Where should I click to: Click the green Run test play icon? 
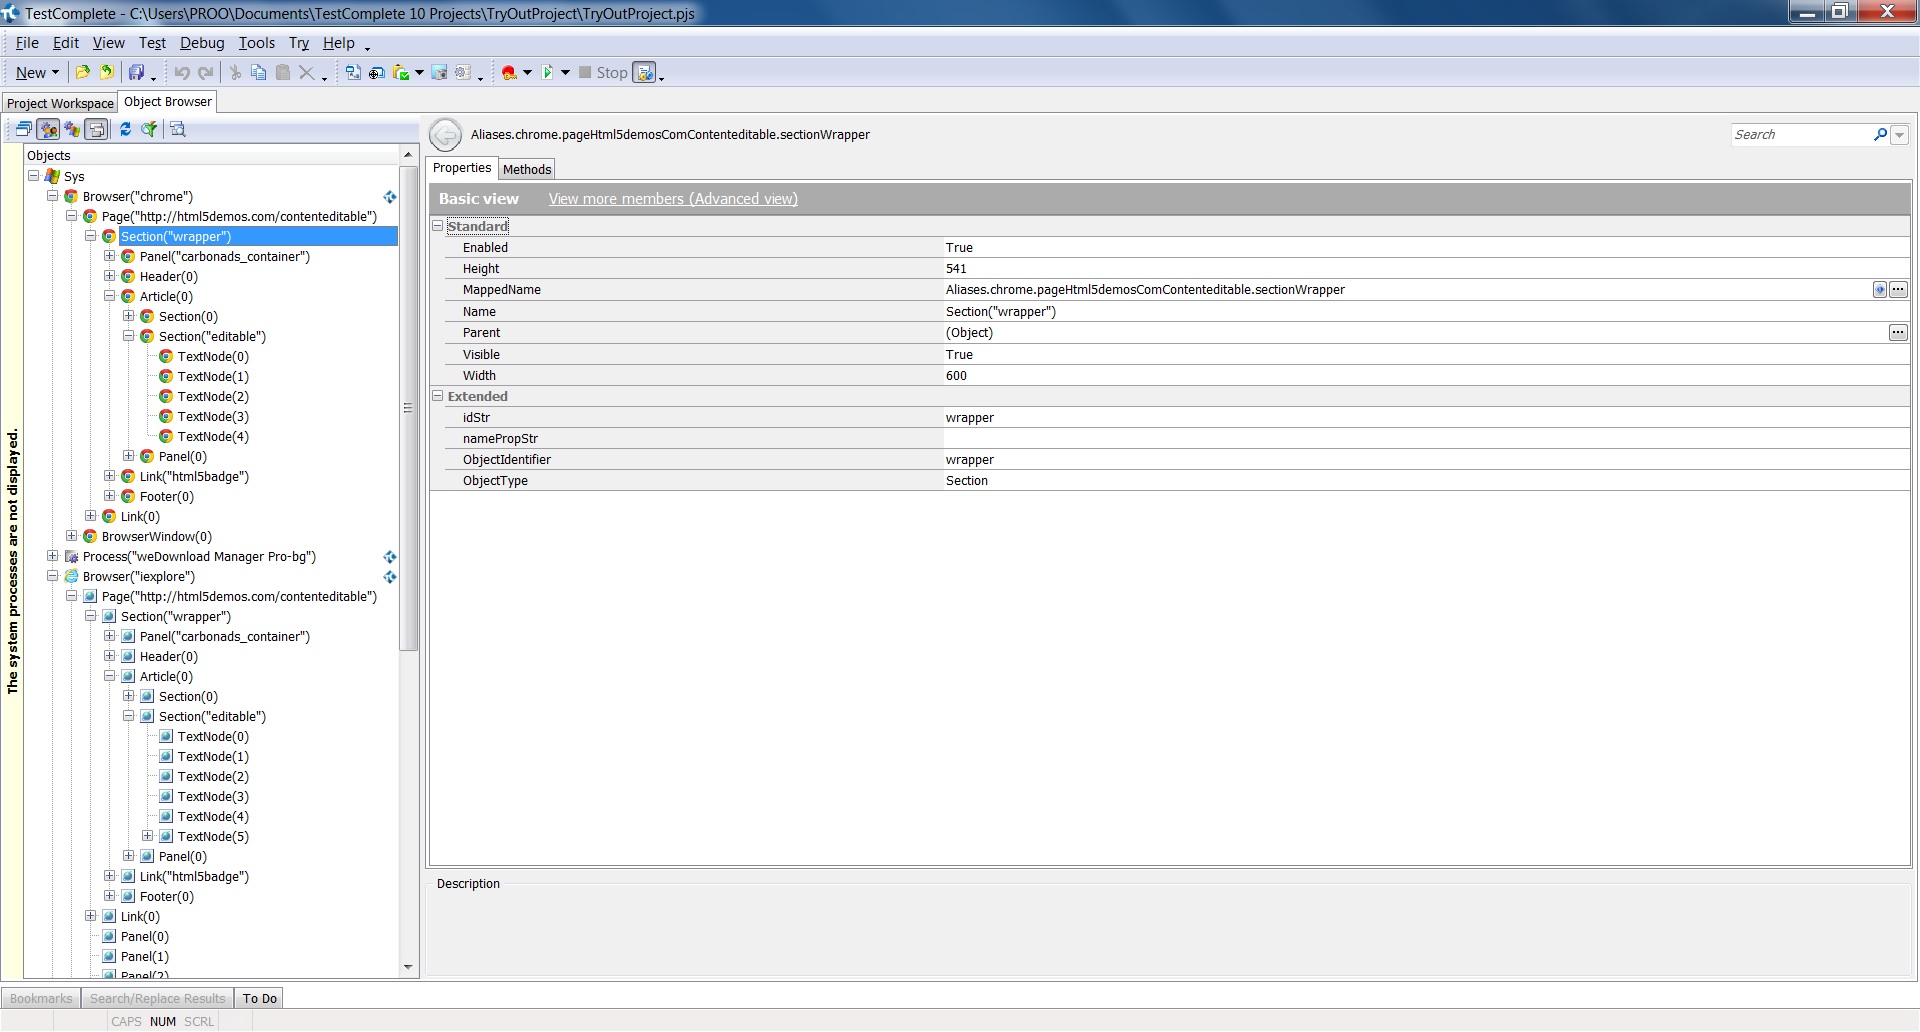click(x=547, y=73)
